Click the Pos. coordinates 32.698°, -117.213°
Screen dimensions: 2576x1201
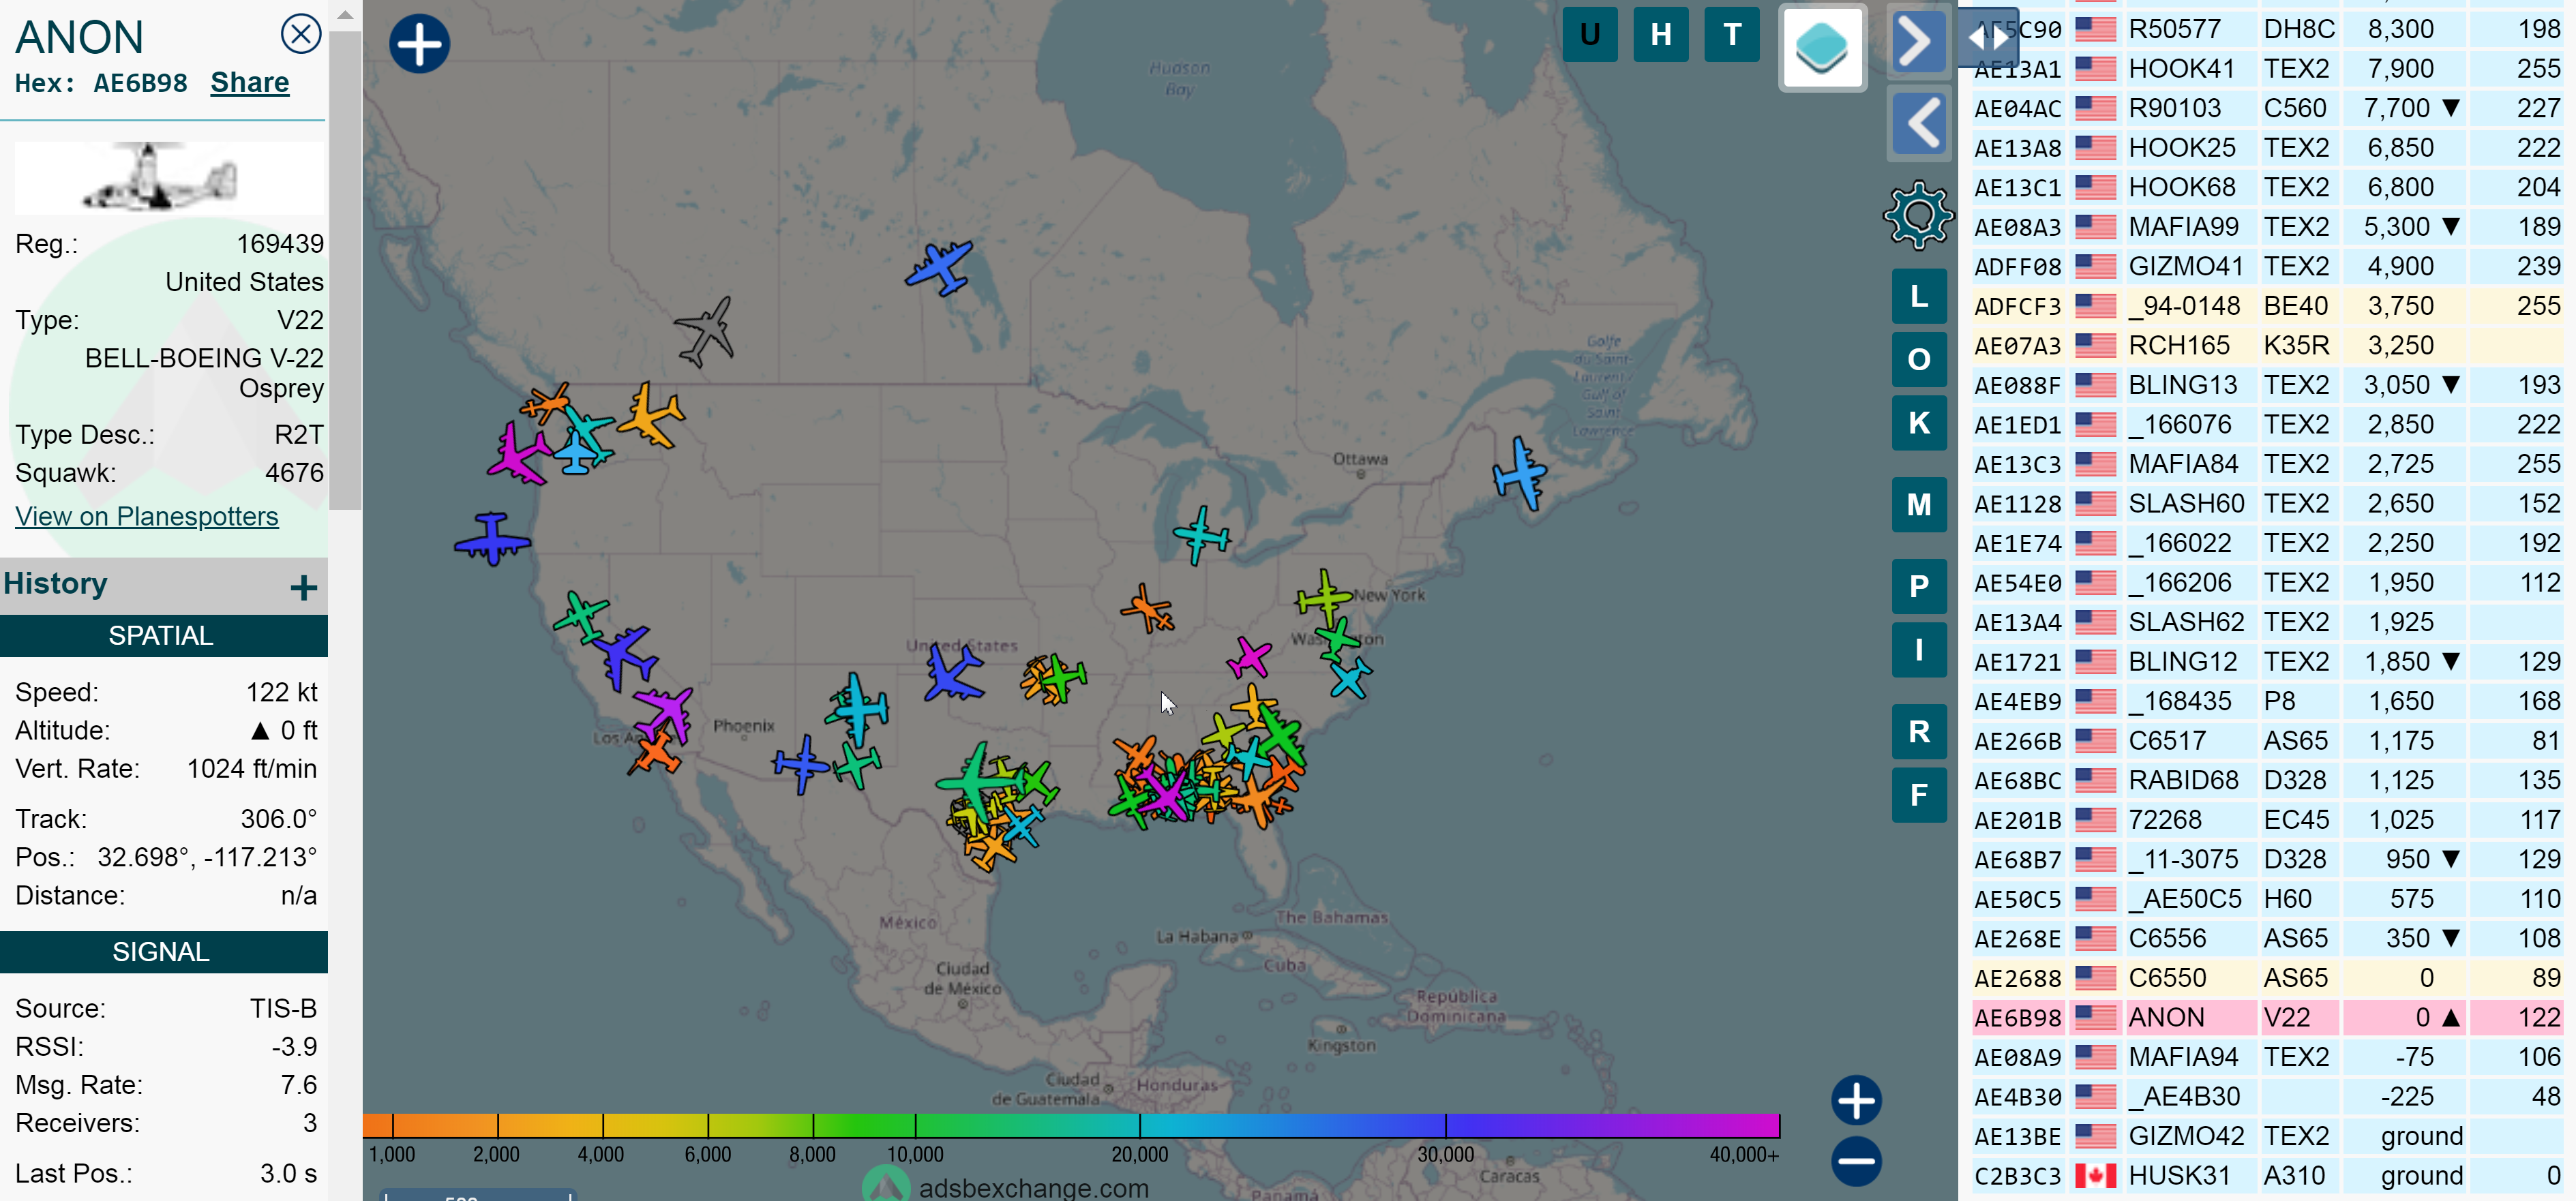(x=207, y=857)
